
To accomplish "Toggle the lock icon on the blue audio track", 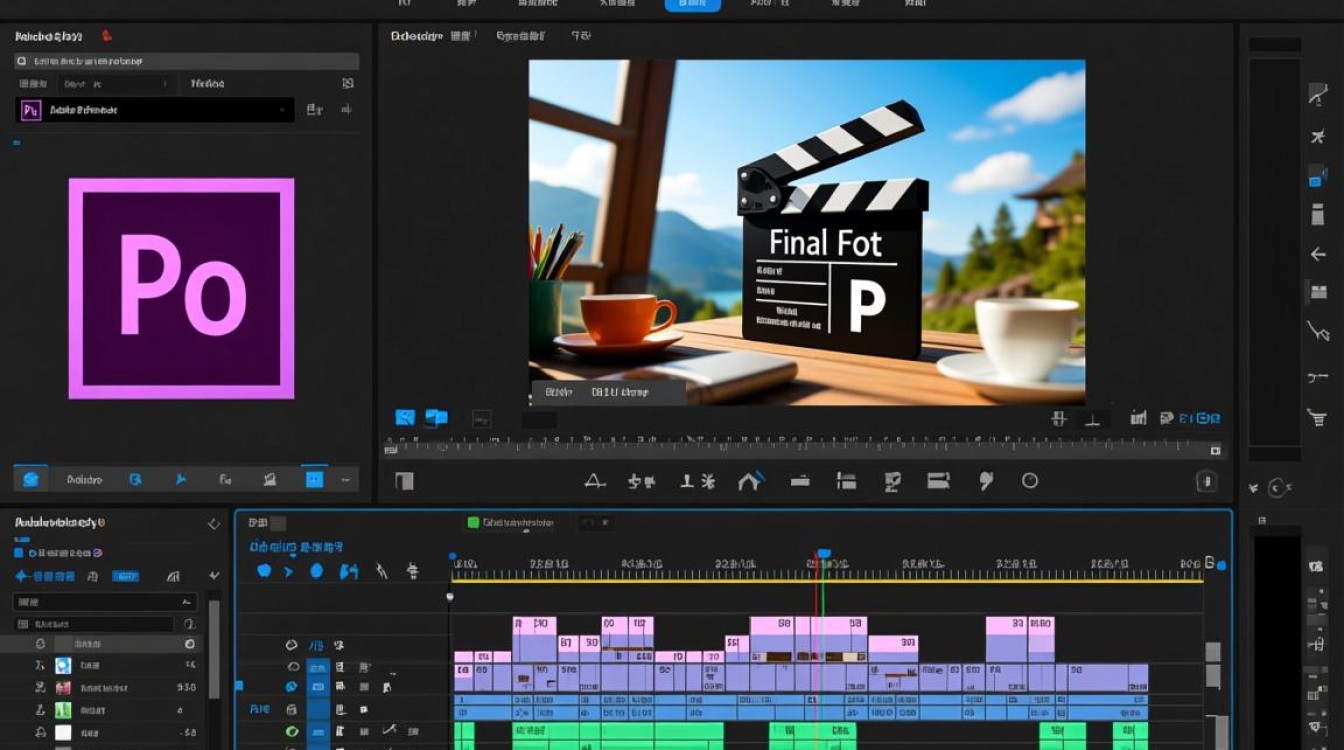I will (291, 709).
